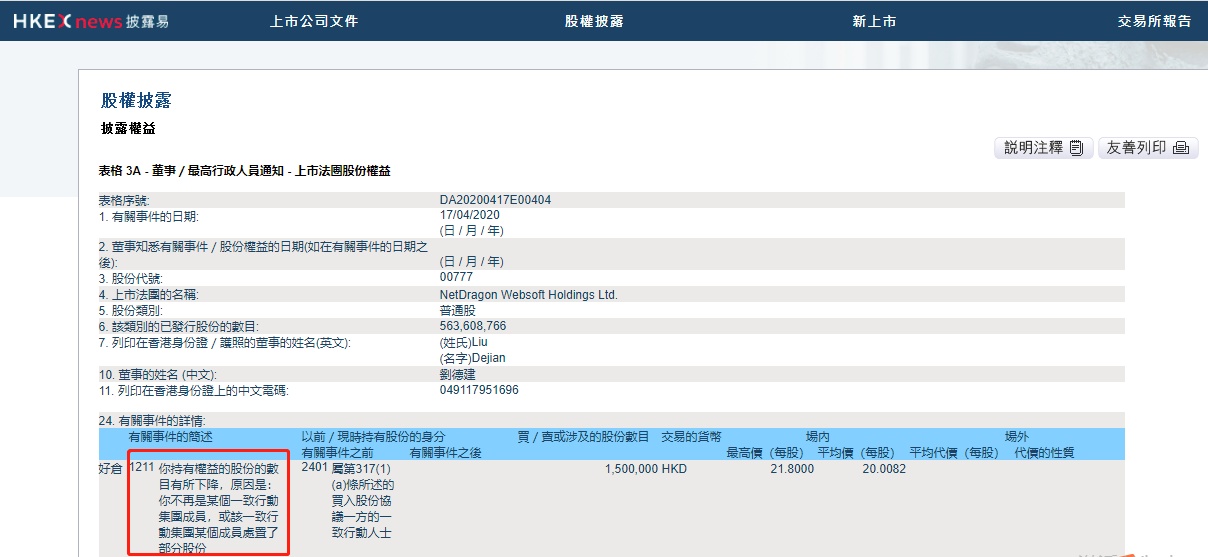Click label 表格序號
The height and width of the screenshot is (557, 1208).
pos(124,201)
